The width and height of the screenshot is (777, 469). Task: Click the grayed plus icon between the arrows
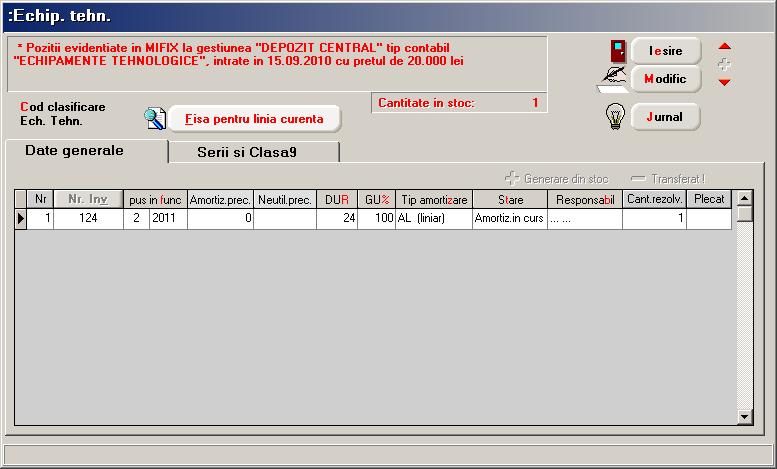(x=724, y=64)
